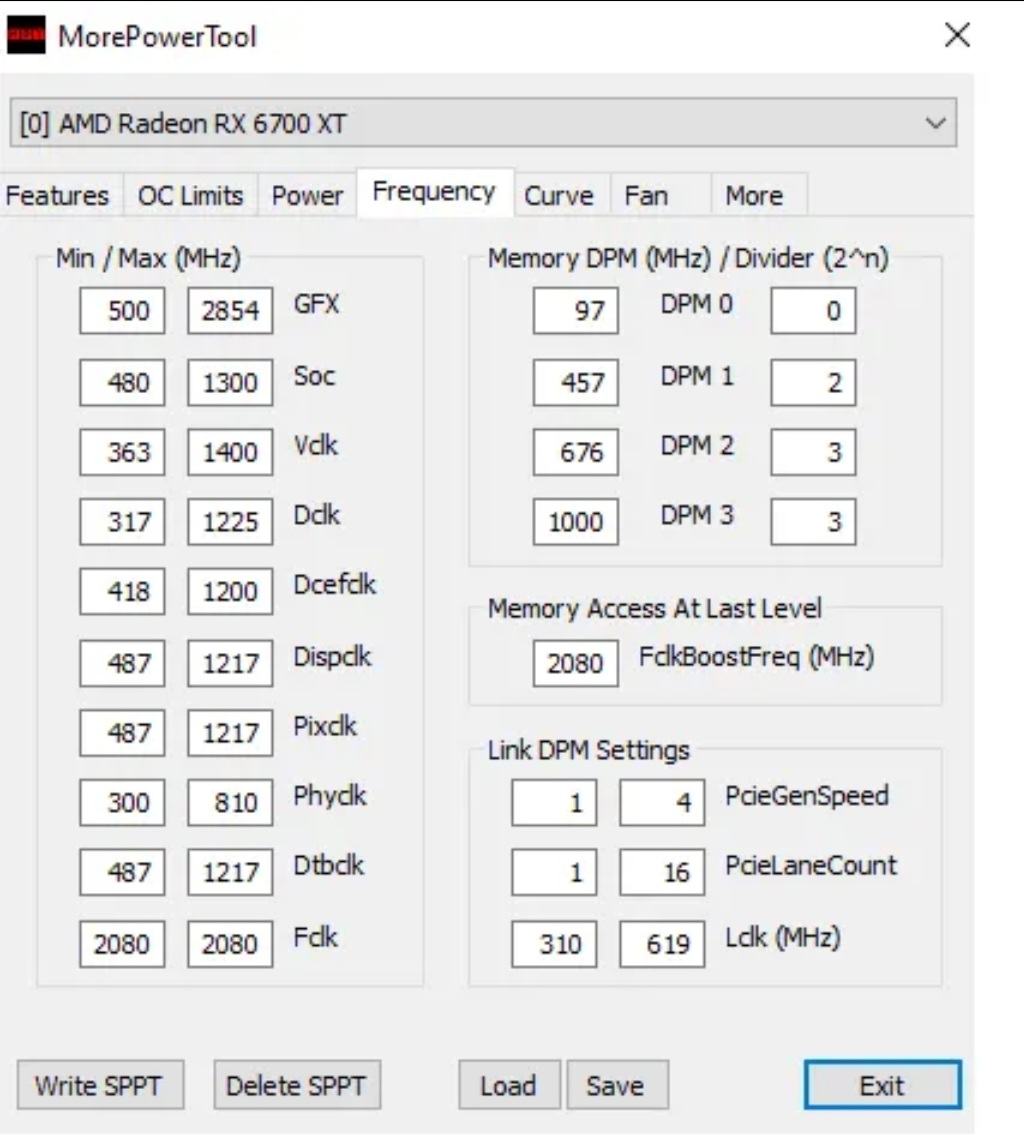Edit the DPM 0 divider field
Screen dimensions: 1024x1143
pos(813,311)
